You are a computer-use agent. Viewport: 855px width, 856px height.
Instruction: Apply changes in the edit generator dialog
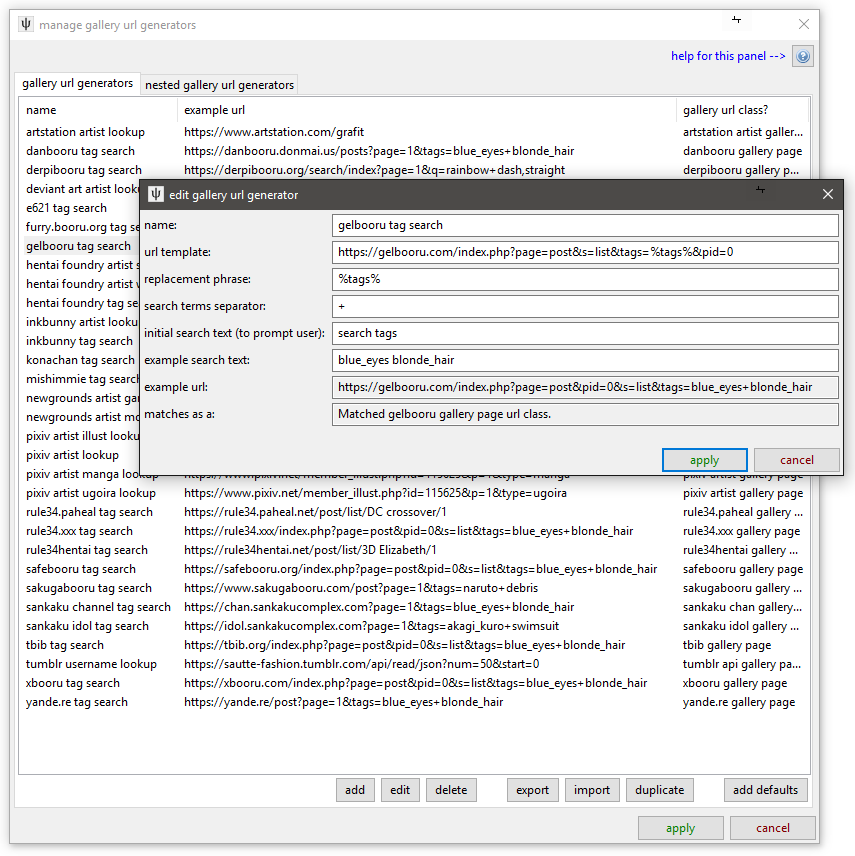tap(704, 460)
